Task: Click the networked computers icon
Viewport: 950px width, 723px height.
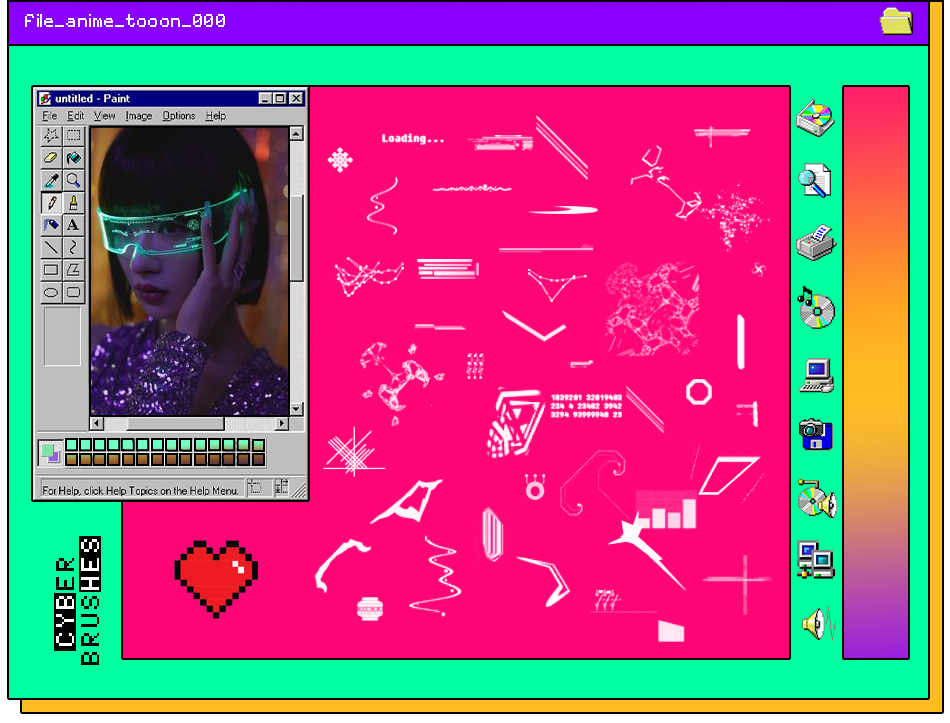Action: (x=816, y=559)
